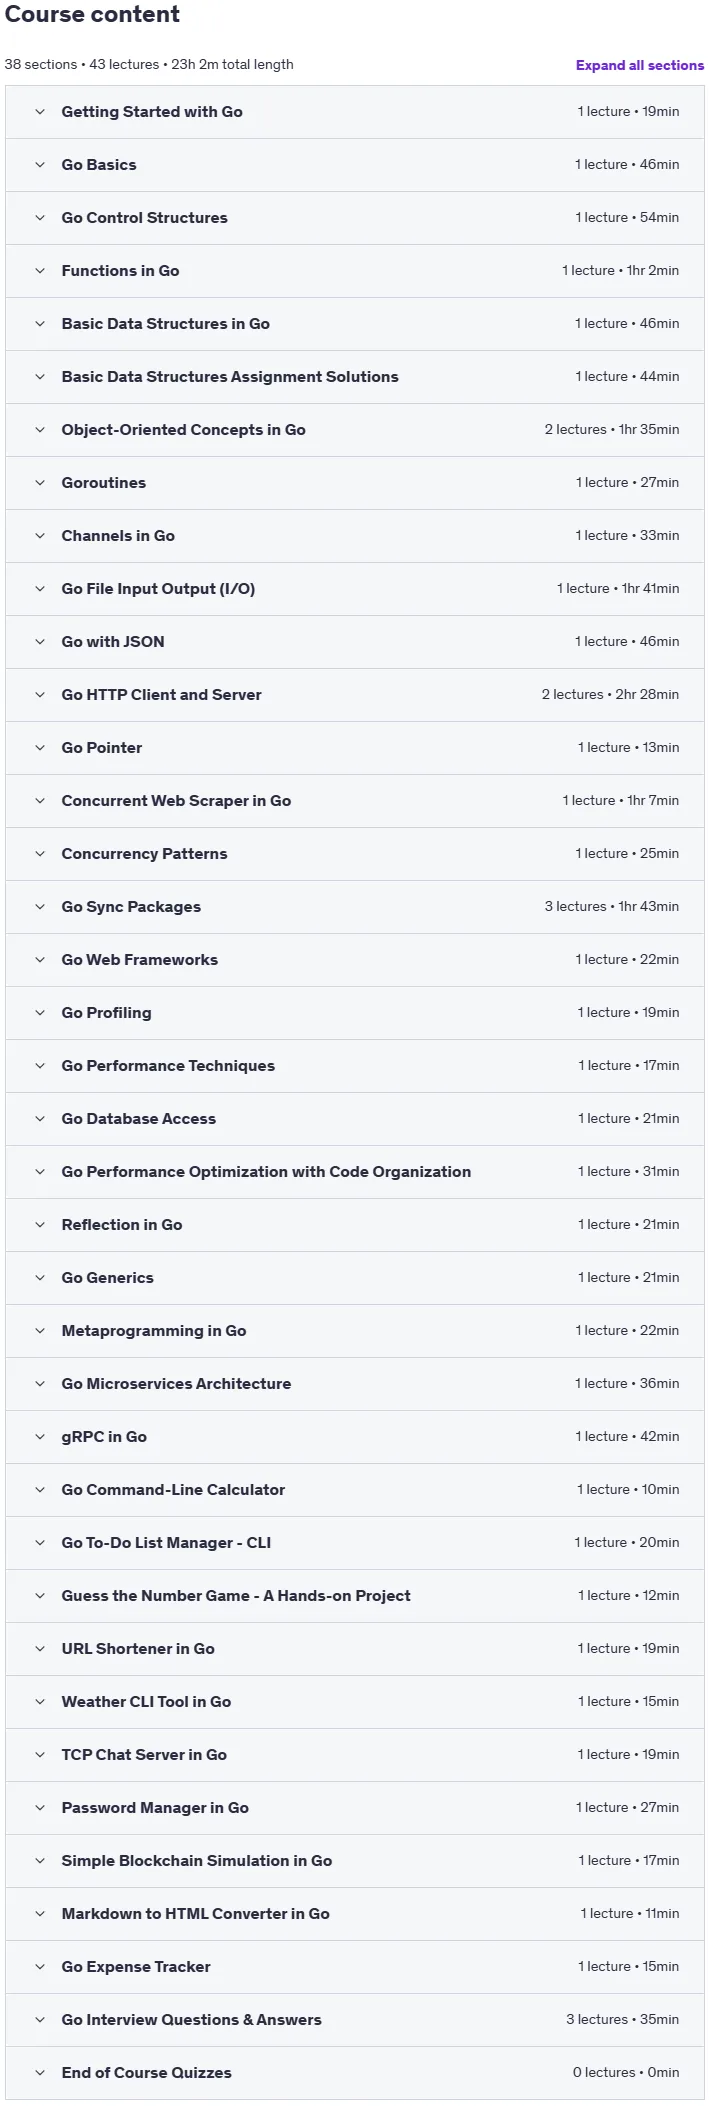Open the Go Sync Packages section
The width and height of the screenshot is (709, 2106).
pyautogui.click(x=355, y=907)
